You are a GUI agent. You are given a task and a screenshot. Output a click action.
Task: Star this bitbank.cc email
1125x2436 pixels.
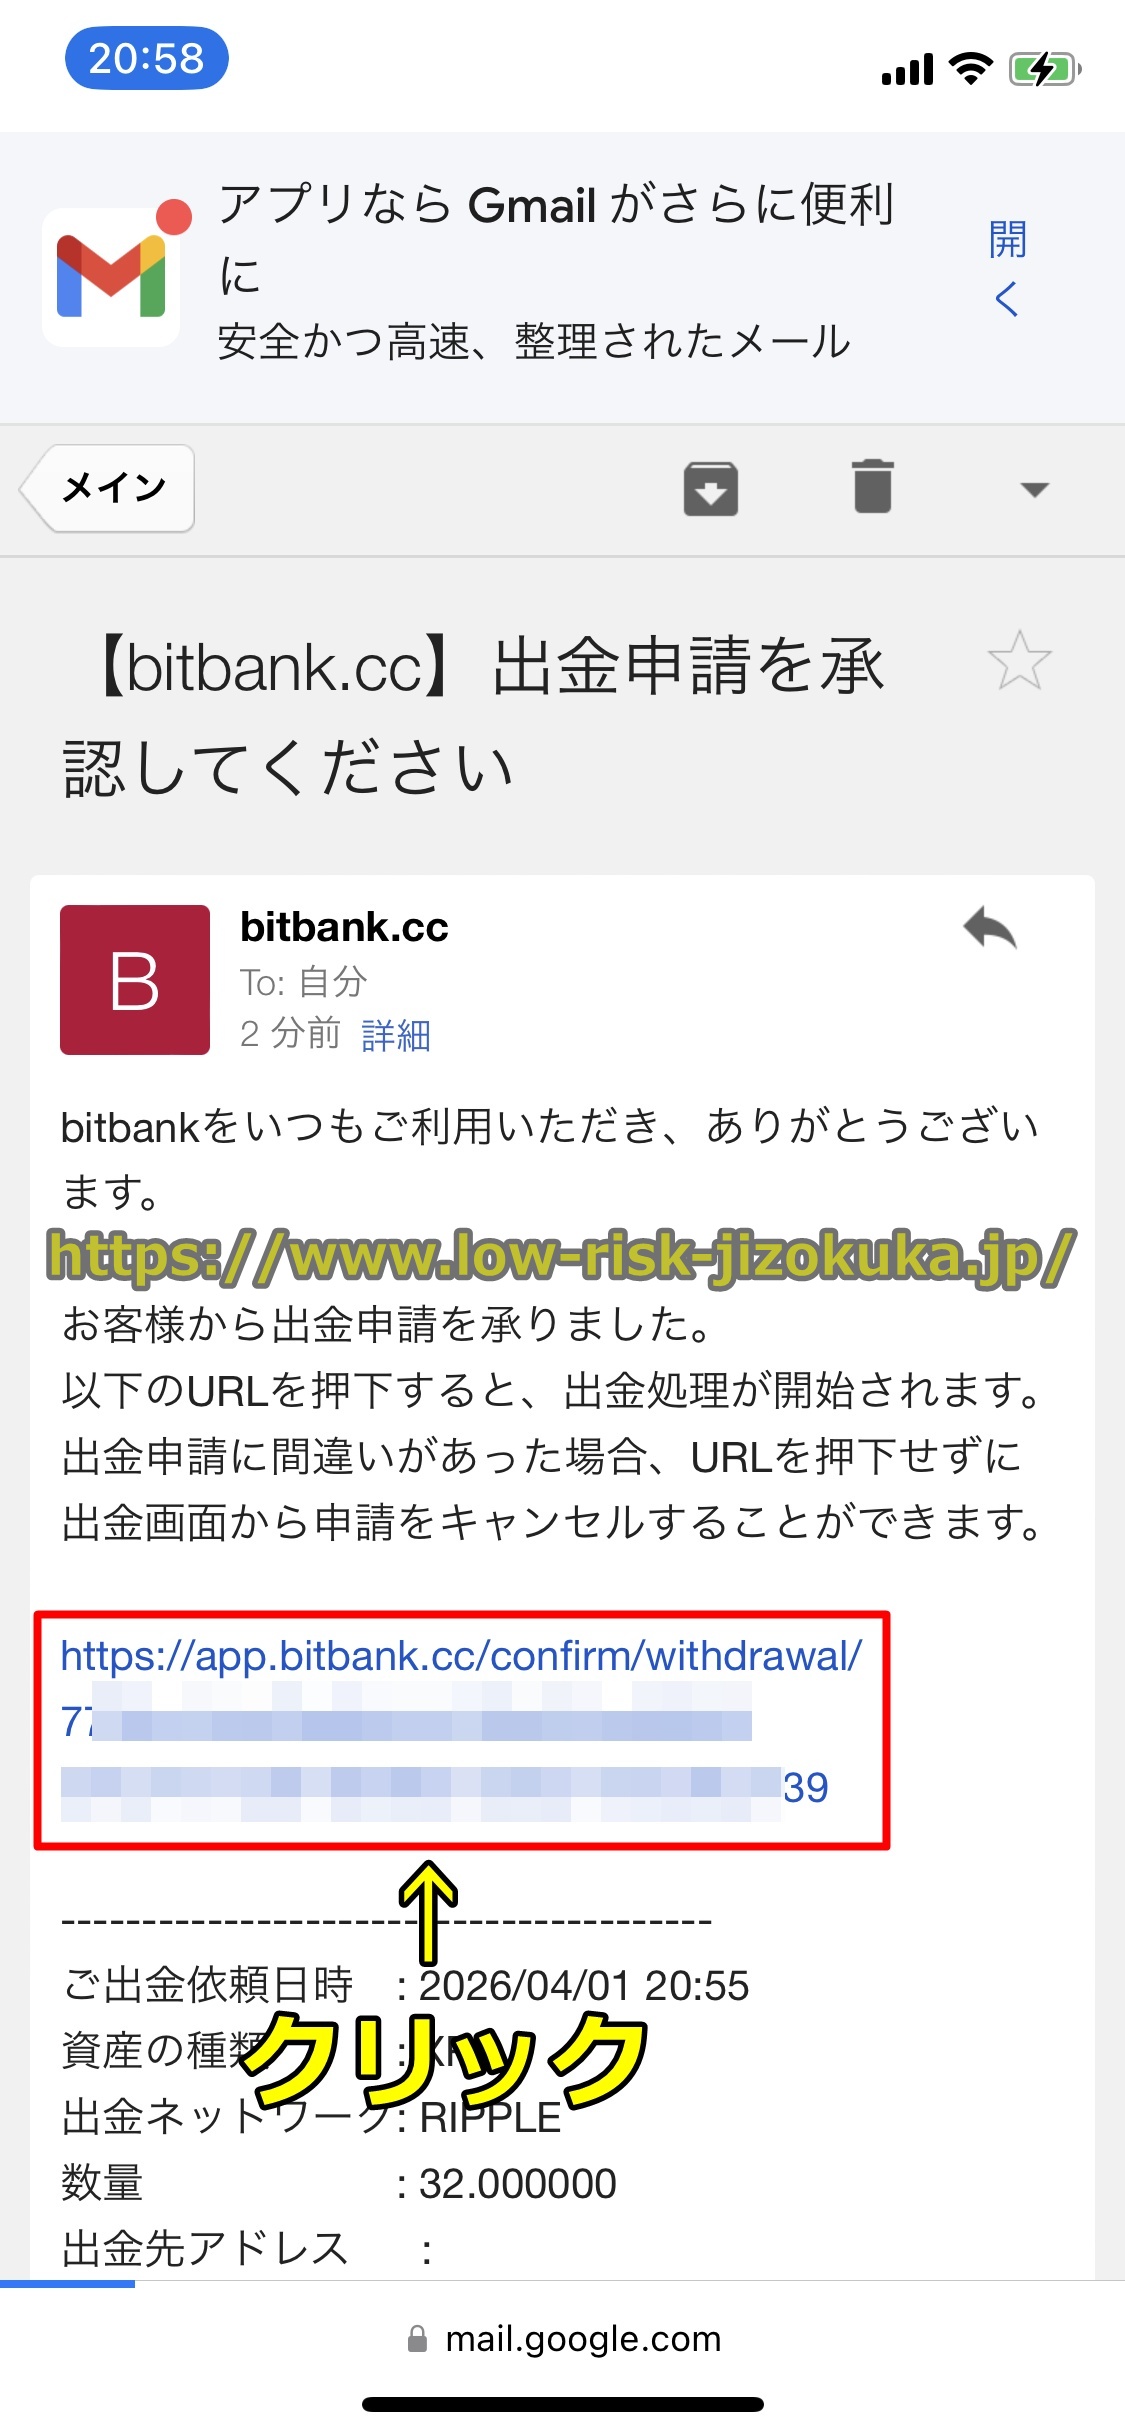coord(1019,661)
